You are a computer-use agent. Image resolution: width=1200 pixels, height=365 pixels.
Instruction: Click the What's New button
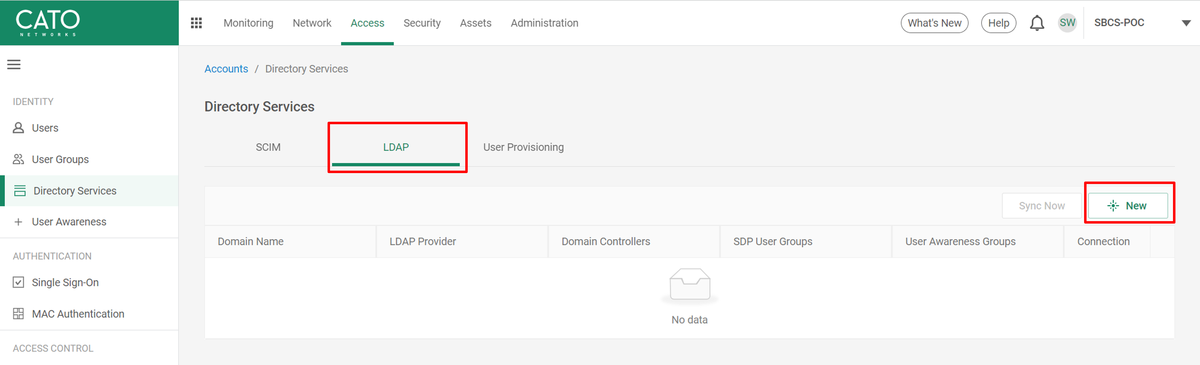pyautogui.click(x=934, y=23)
